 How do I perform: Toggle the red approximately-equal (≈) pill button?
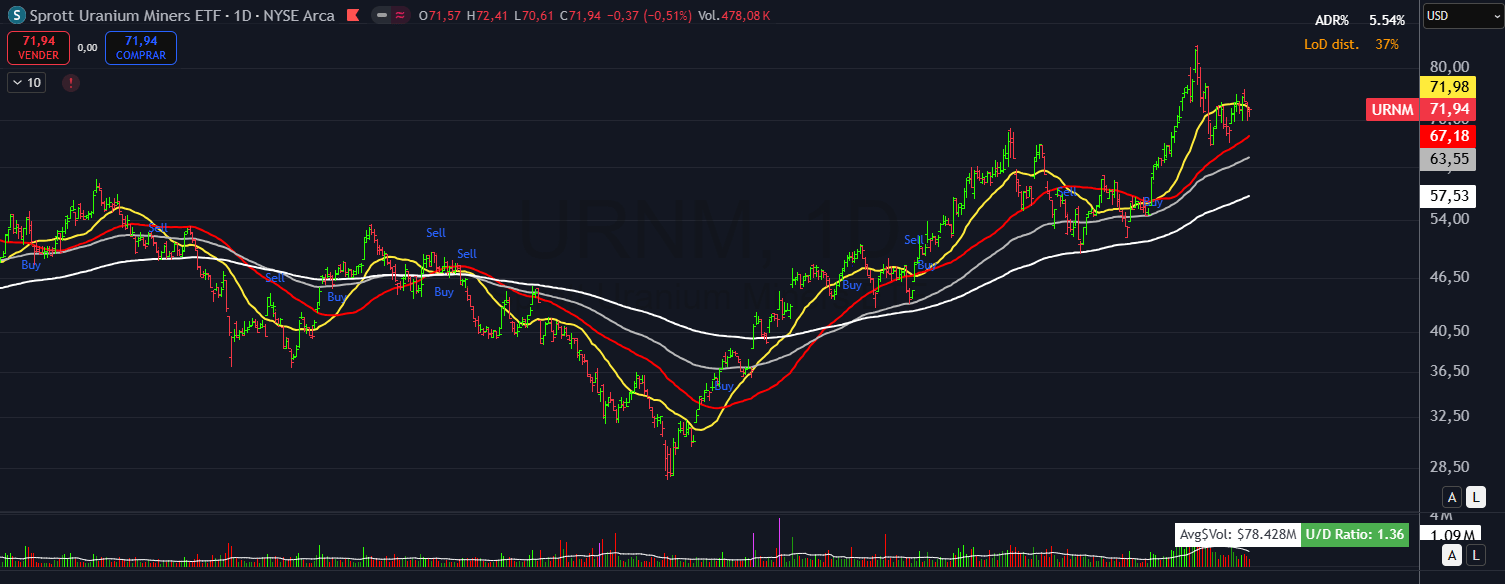tap(400, 16)
